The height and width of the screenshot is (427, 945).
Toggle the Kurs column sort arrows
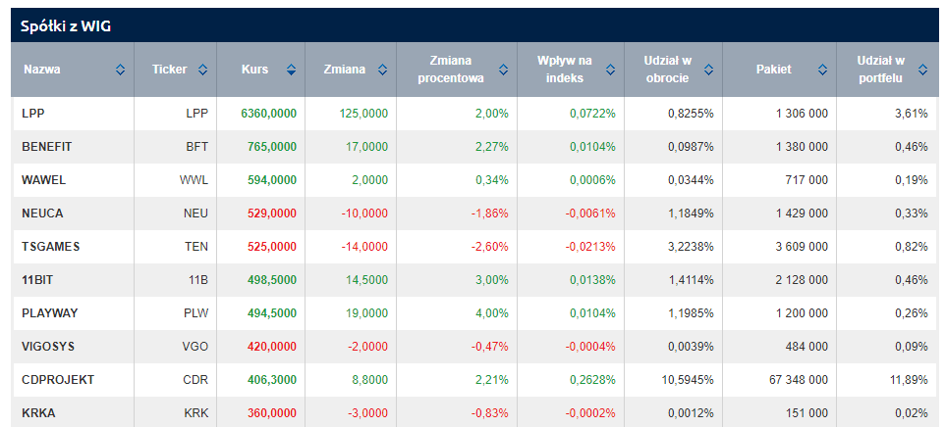coord(291,70)
